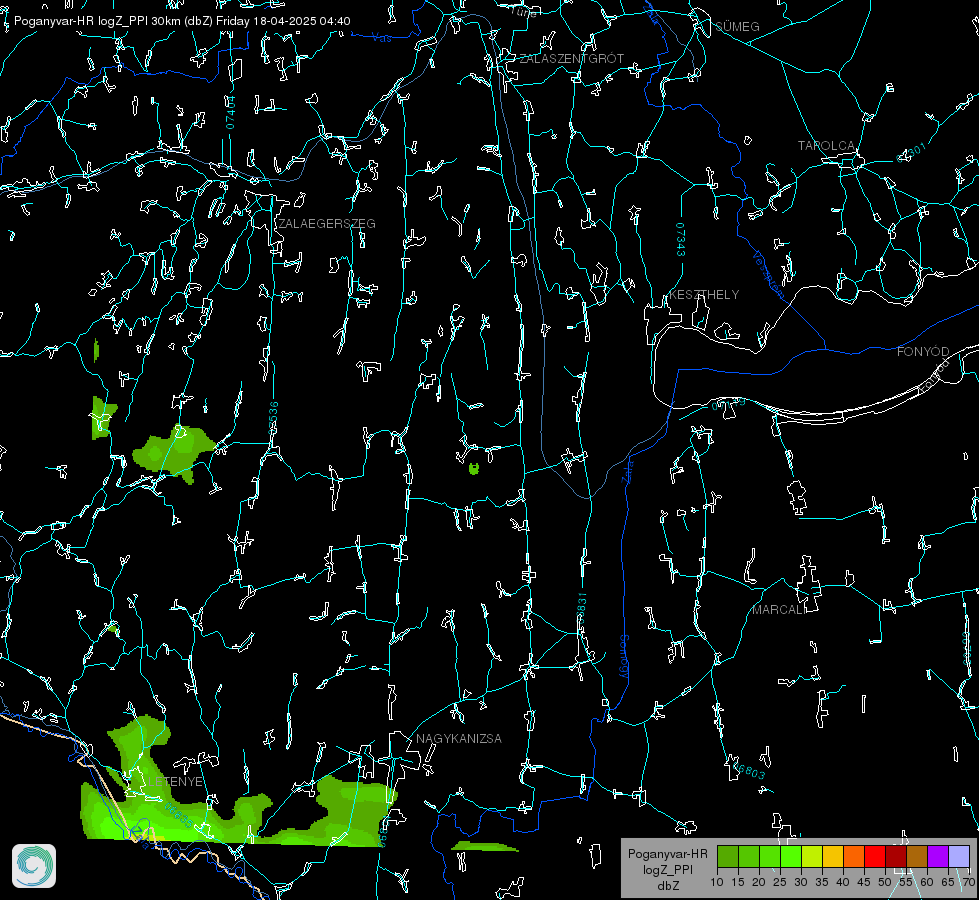Viewport: 979px width, 900px height.
Task: Pick the 35-40 dBZ yellow legend swatch
Action: click(x=833, y=856)
